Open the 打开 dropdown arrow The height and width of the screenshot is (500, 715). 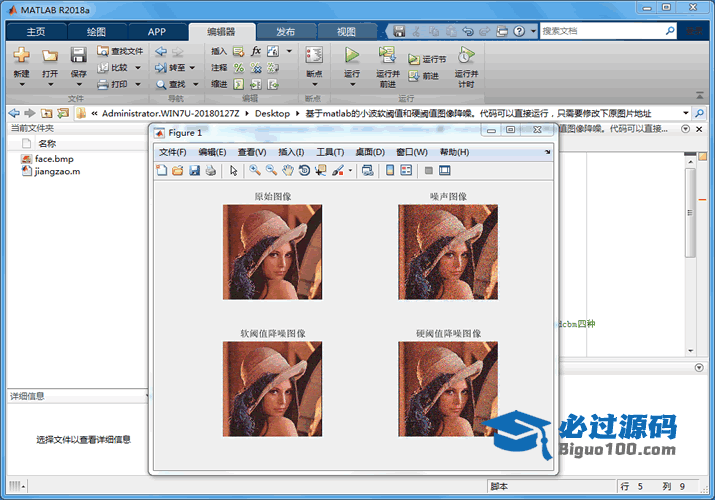pyautogui.click(x=50, y=84)
